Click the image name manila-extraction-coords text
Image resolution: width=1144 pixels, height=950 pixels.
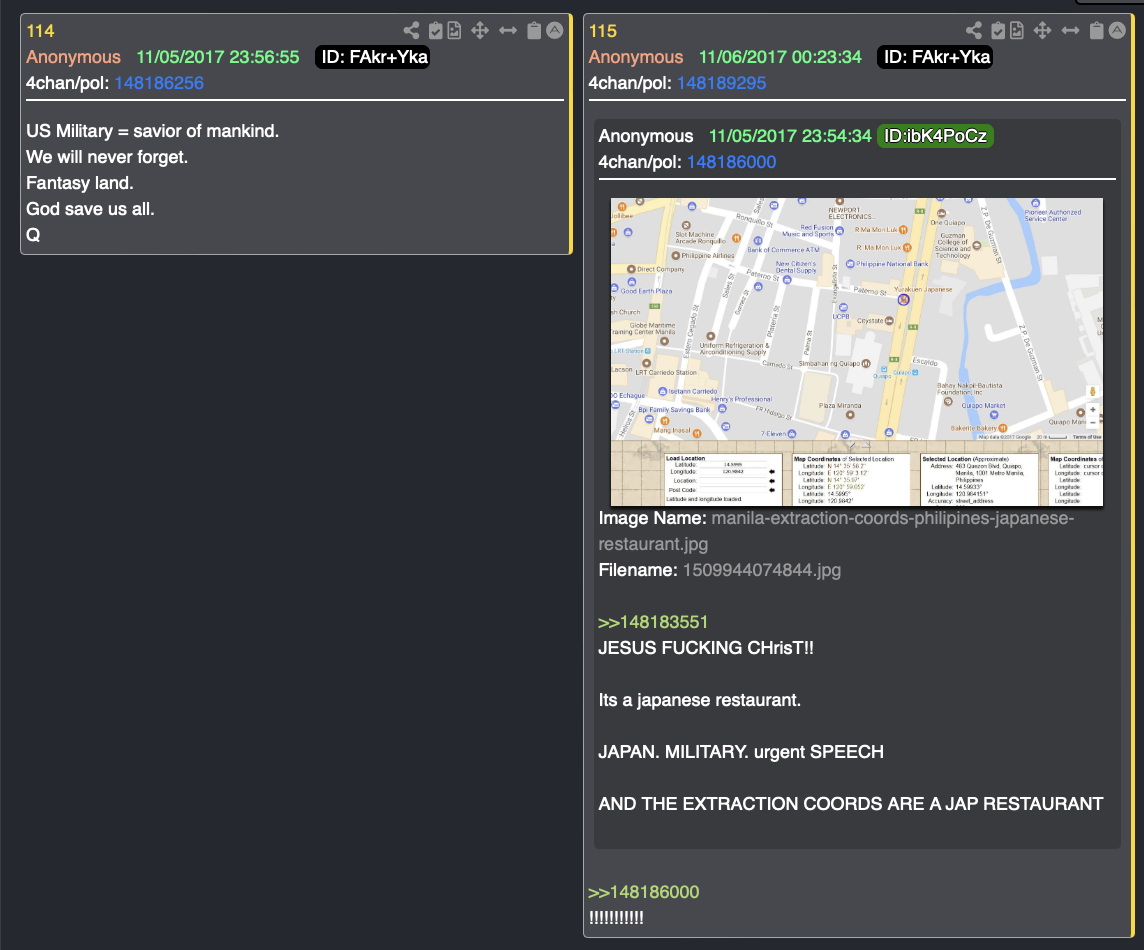point(836,531)
